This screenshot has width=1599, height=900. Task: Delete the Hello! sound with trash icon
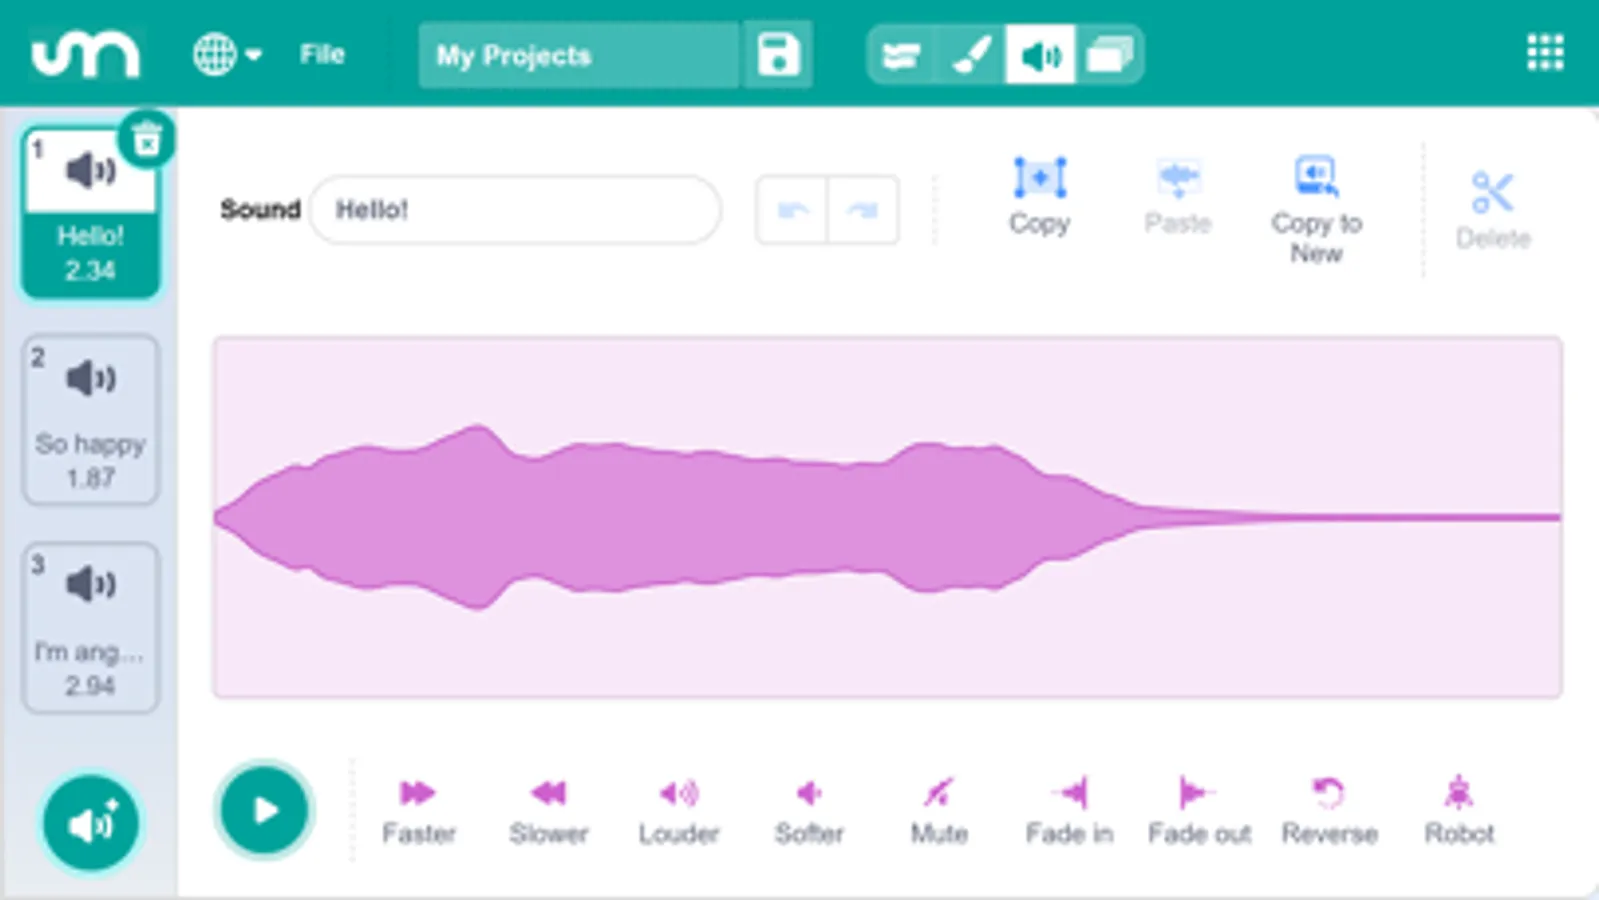tap(147, 140)
